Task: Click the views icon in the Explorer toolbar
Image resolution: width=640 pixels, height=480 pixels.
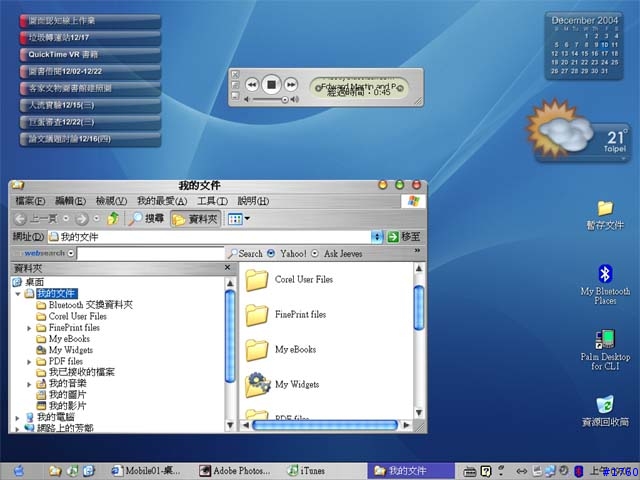Action: (235, 219)
